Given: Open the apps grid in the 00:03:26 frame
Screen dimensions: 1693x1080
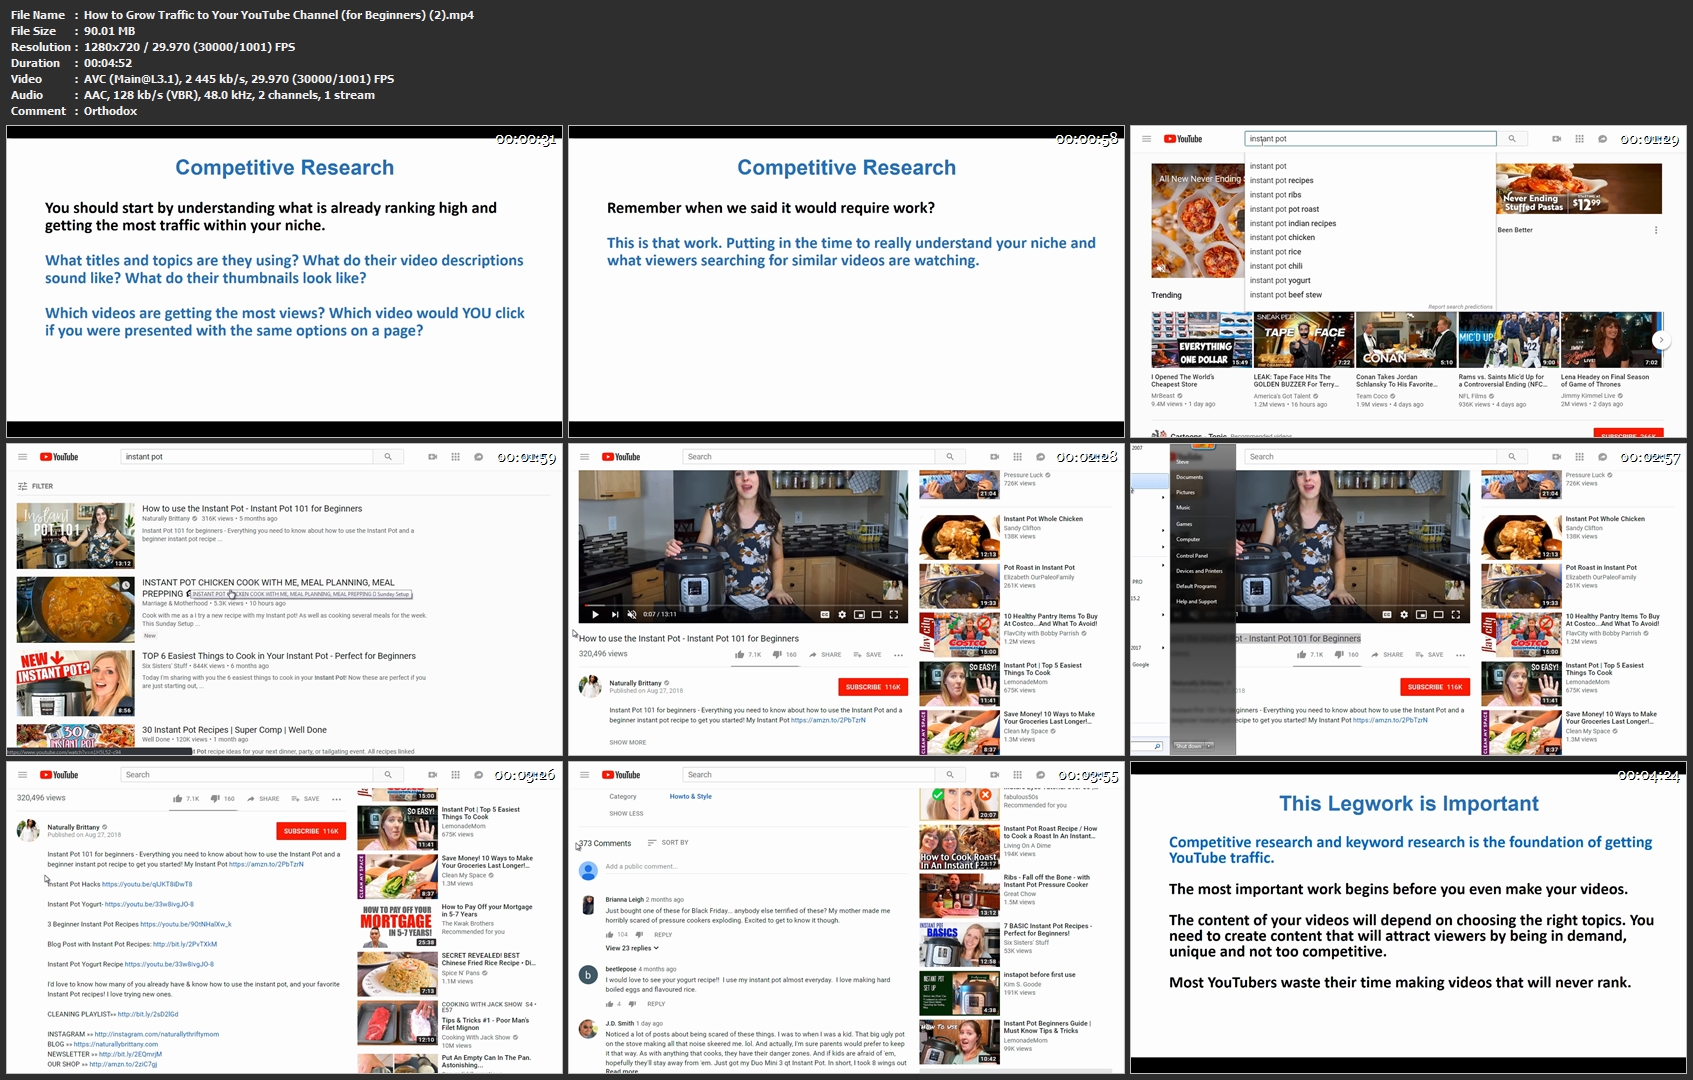Looking at the screenshot, I should click(x=455, y=775).
